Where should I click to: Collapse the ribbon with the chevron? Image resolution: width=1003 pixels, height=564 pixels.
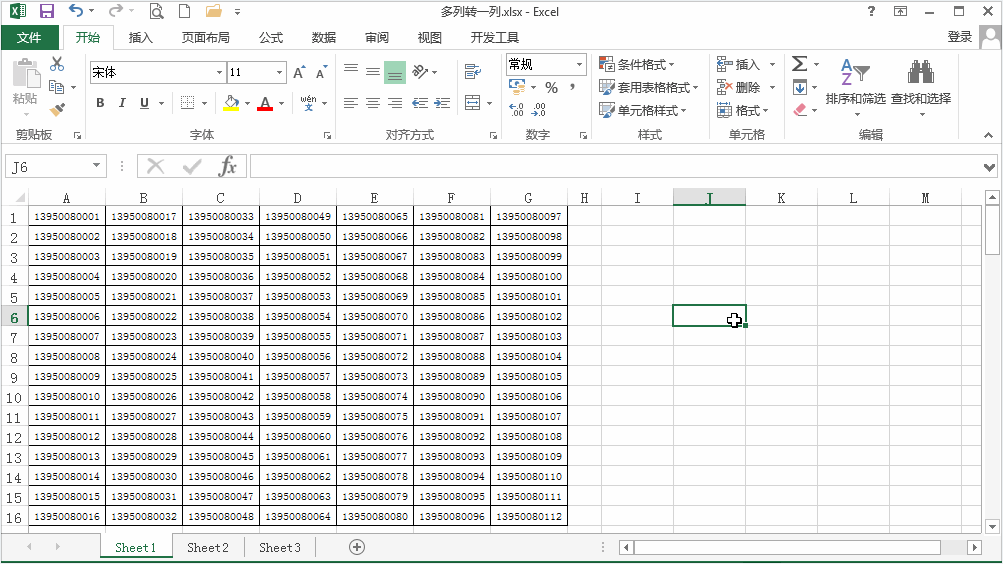pos(988,135)
